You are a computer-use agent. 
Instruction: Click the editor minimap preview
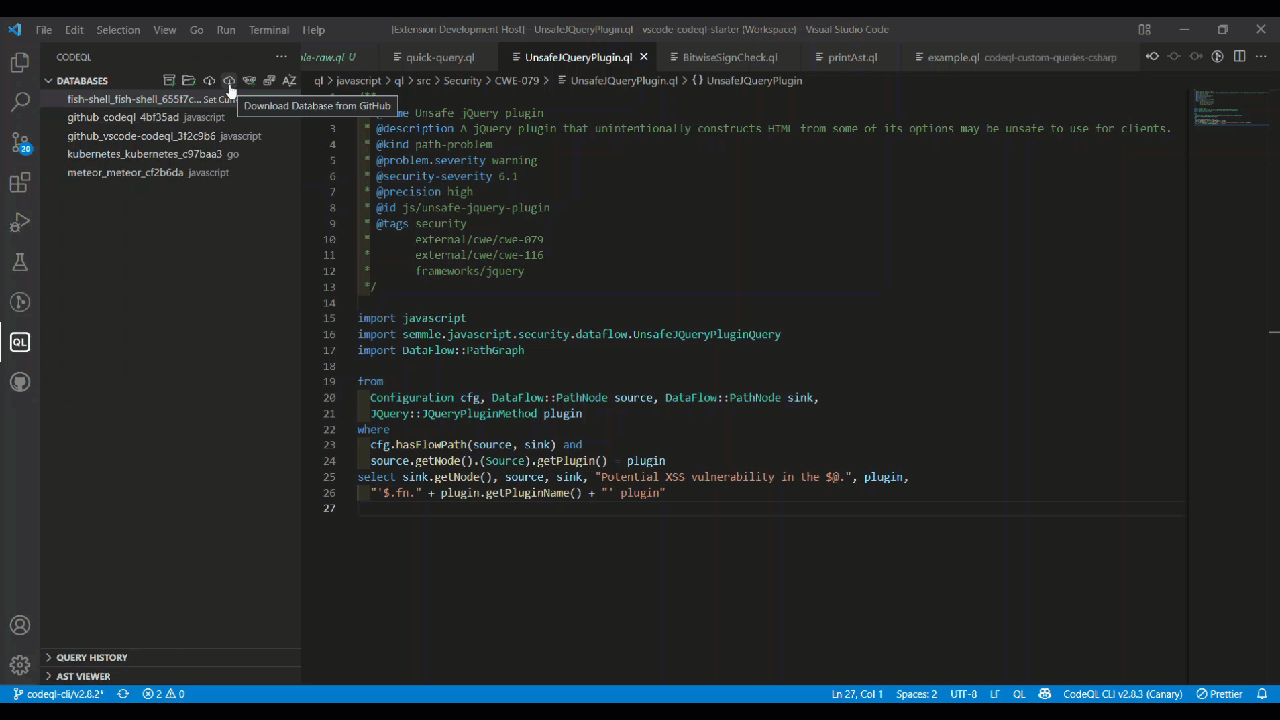click(1216, 105)
